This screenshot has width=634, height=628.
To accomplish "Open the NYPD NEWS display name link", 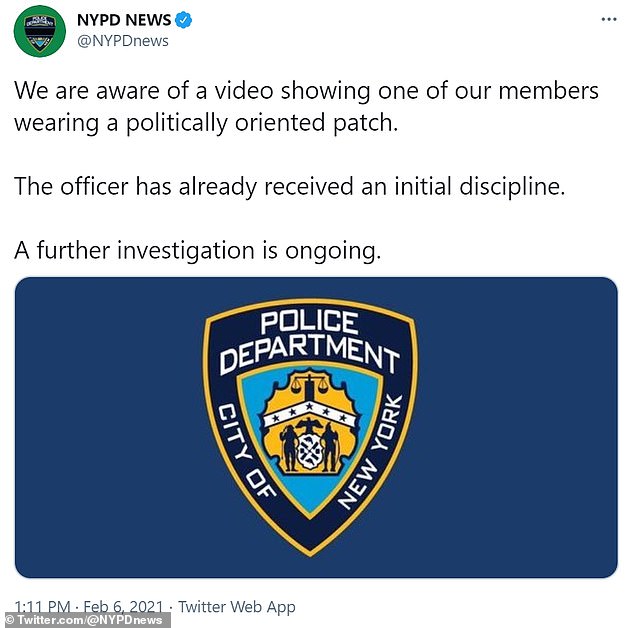I will (124, 20).
